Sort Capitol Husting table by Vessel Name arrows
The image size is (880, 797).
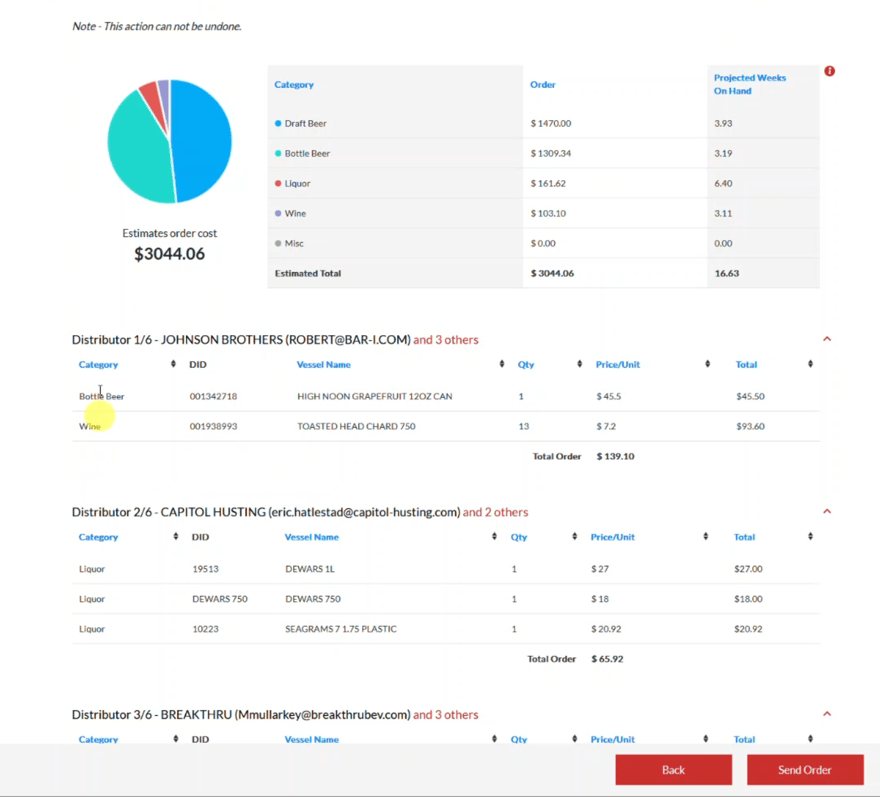click(x=494, y=537)
